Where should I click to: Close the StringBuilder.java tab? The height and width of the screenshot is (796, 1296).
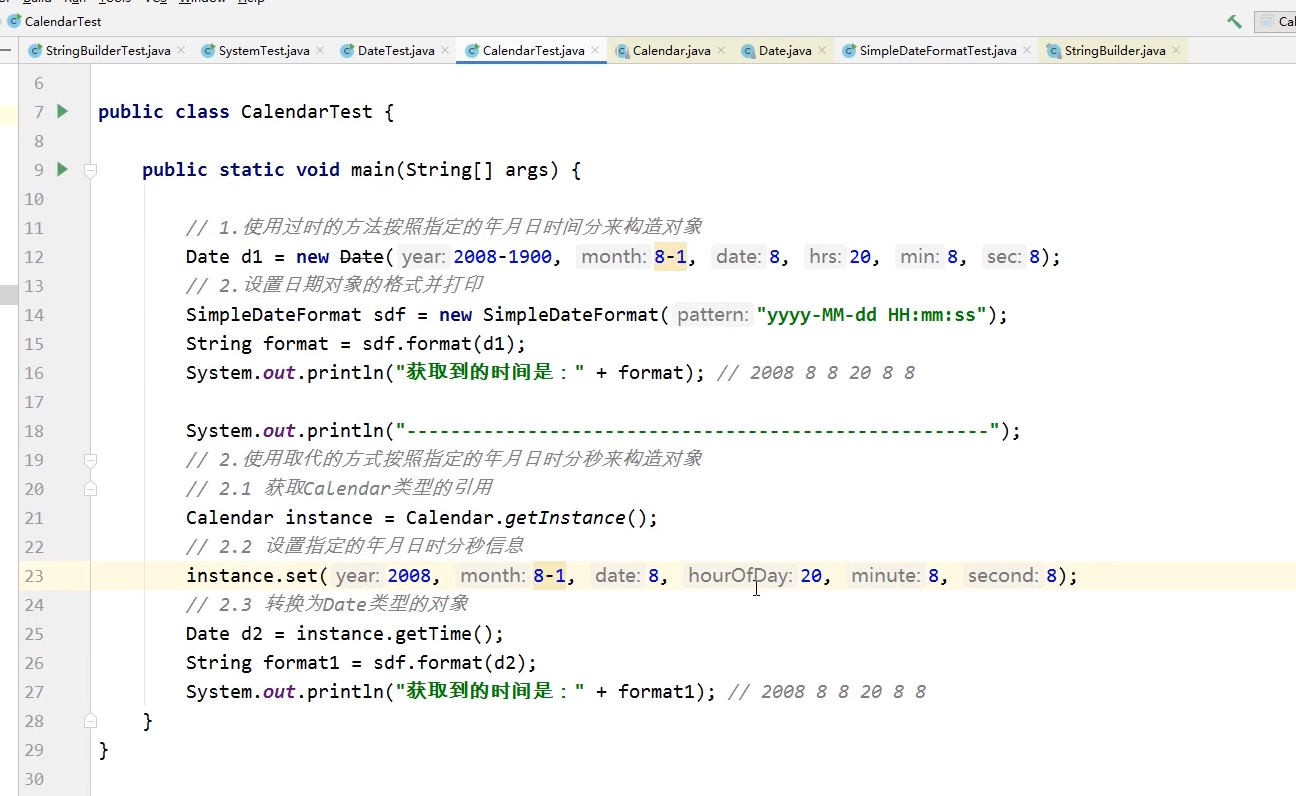click(x=1176, y=50)
